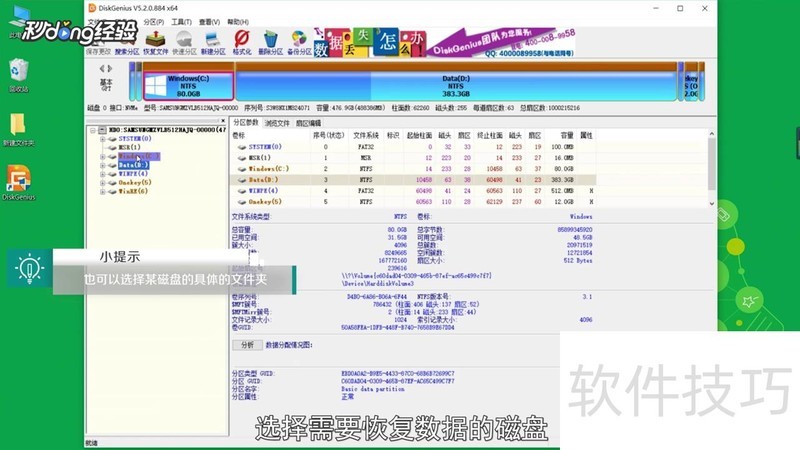Open the 分区(P) menu

[x=154, y=22]
